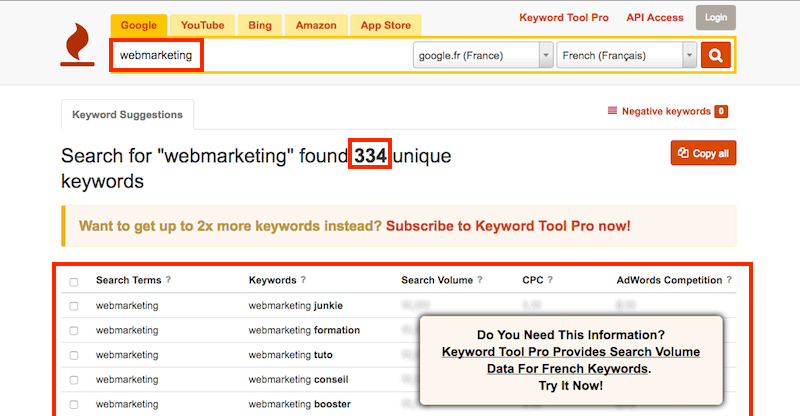Check the box for webmarketing junkie row
Viewport: 800px width, 416px height.
[73, 306]
